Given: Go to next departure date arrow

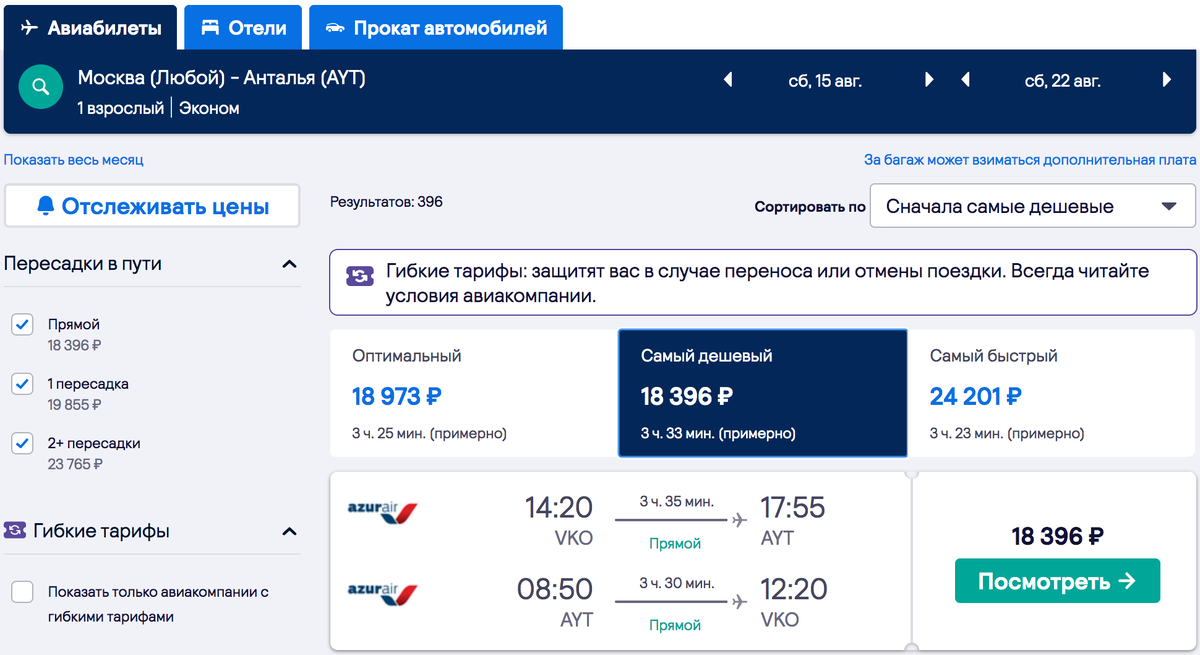Looking at the screenshot, I should tap(929, 80).
